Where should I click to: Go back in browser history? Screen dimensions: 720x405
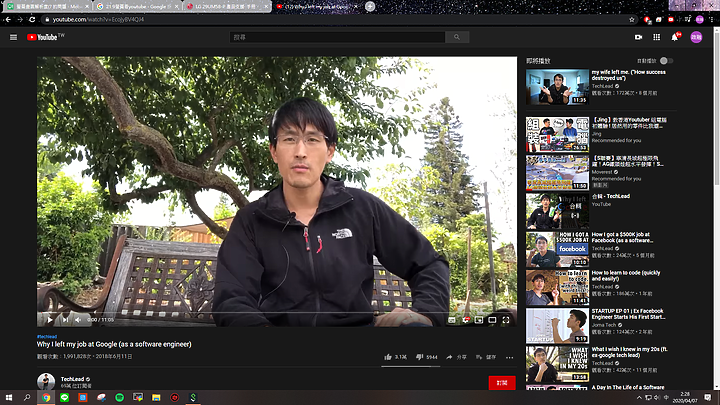tap(8, 19)
